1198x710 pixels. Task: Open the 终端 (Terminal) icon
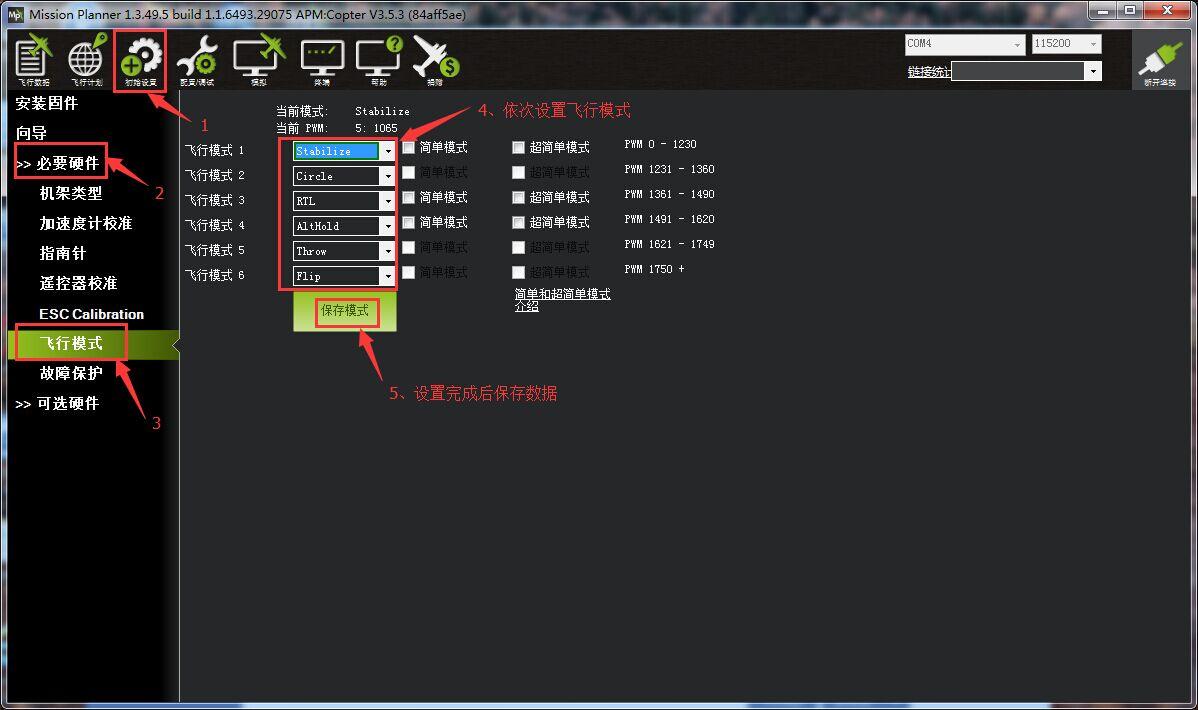pos(322,60)
